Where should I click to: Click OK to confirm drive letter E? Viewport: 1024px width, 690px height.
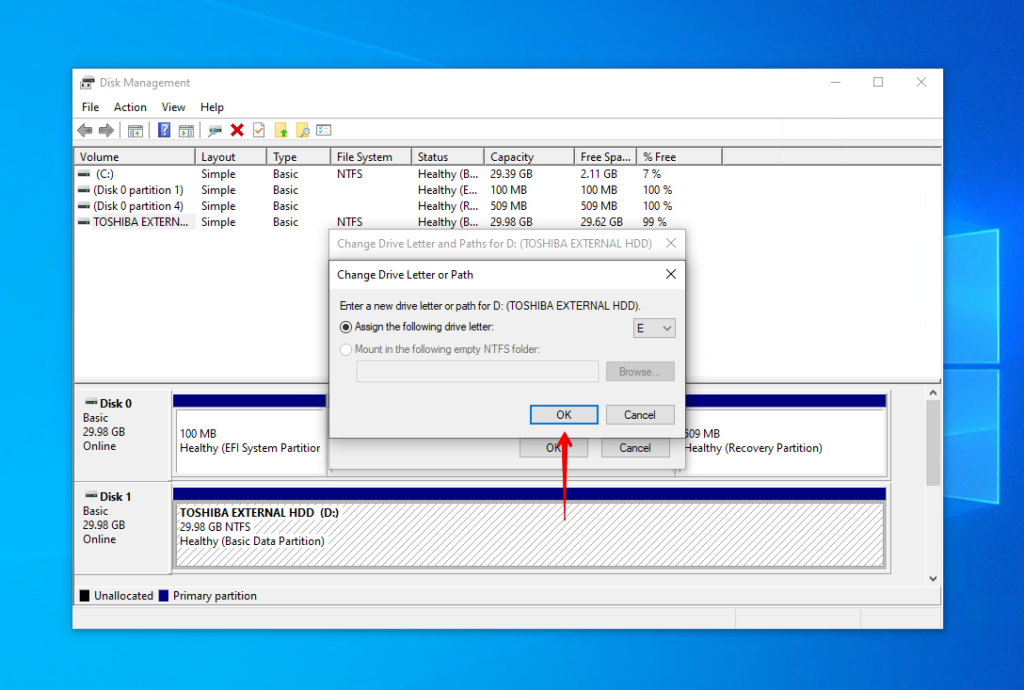(563, 414)
